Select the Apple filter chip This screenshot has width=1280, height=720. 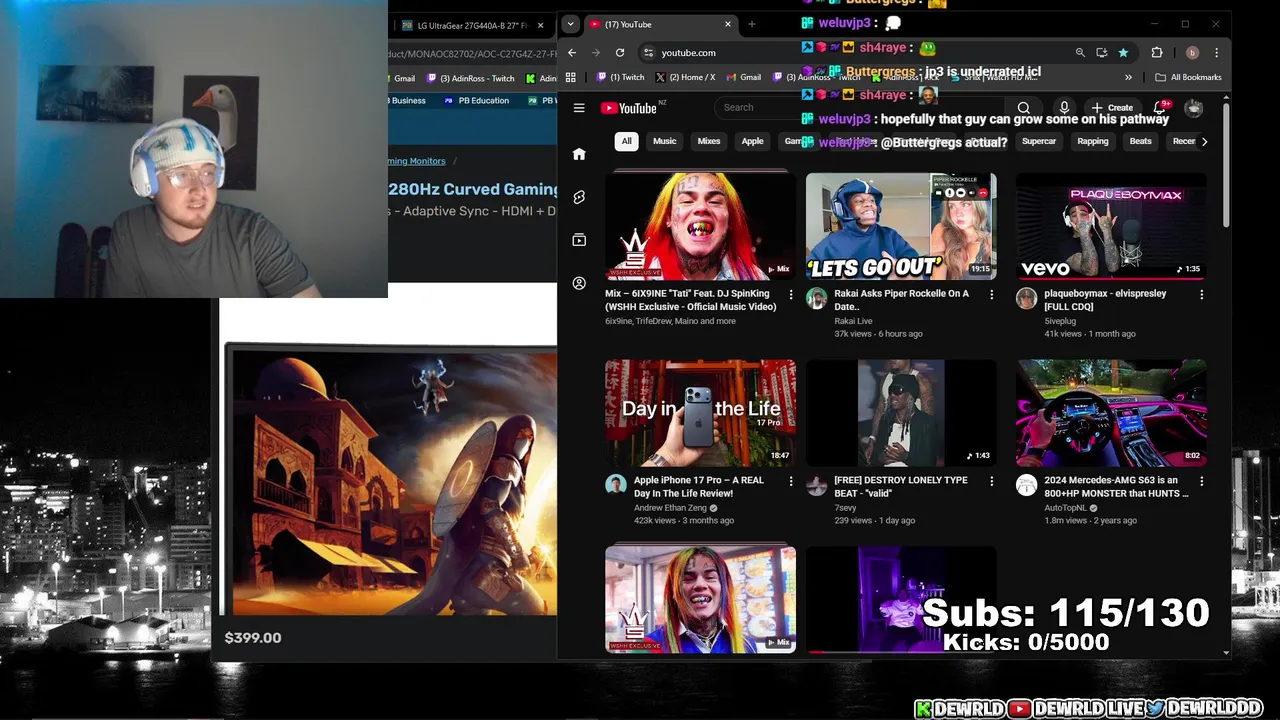point(752,141)
